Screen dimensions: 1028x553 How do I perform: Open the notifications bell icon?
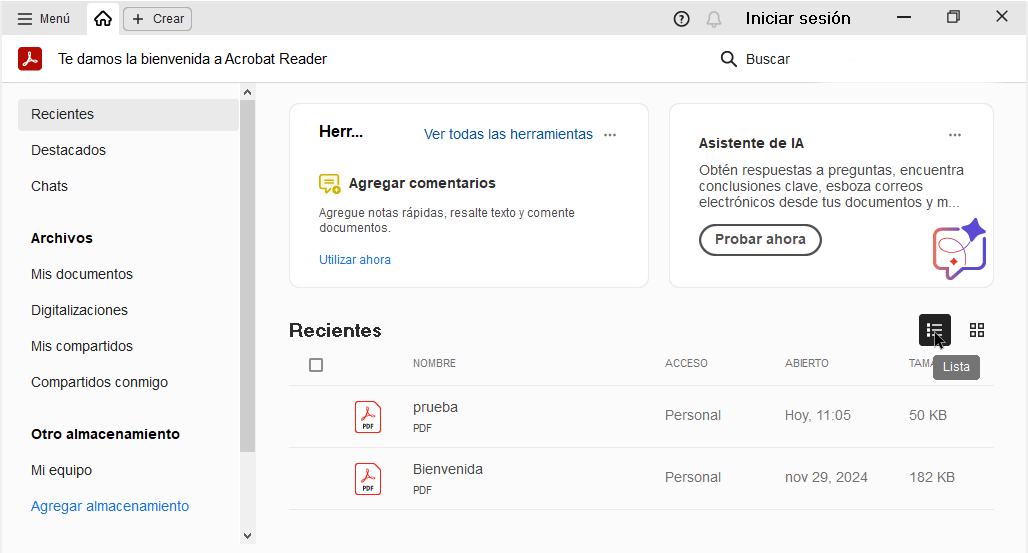(714, 19)
